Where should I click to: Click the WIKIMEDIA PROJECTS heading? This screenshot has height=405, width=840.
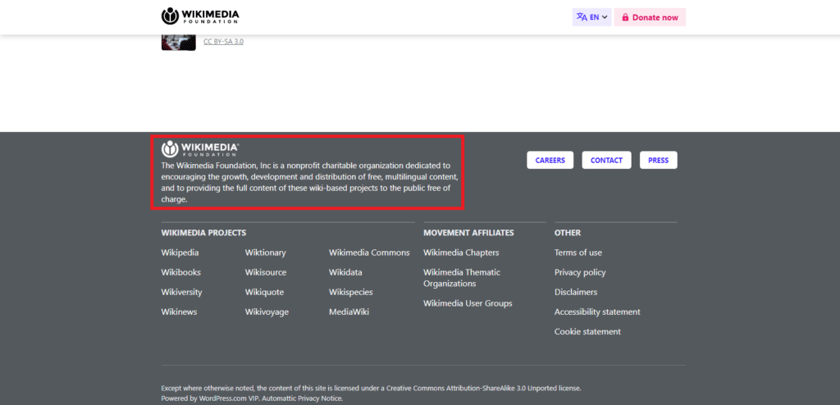204,233
